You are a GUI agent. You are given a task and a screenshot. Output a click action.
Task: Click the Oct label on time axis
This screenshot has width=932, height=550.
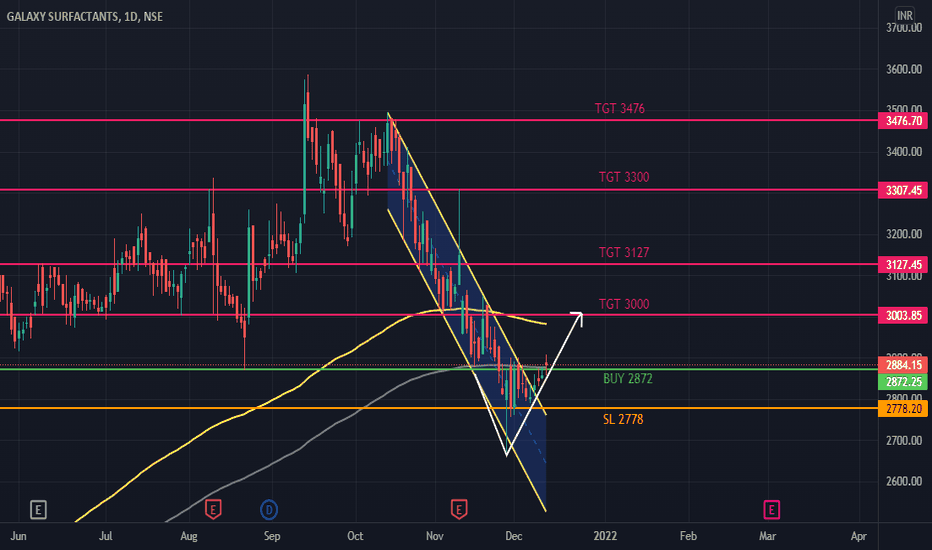[355, 536]
